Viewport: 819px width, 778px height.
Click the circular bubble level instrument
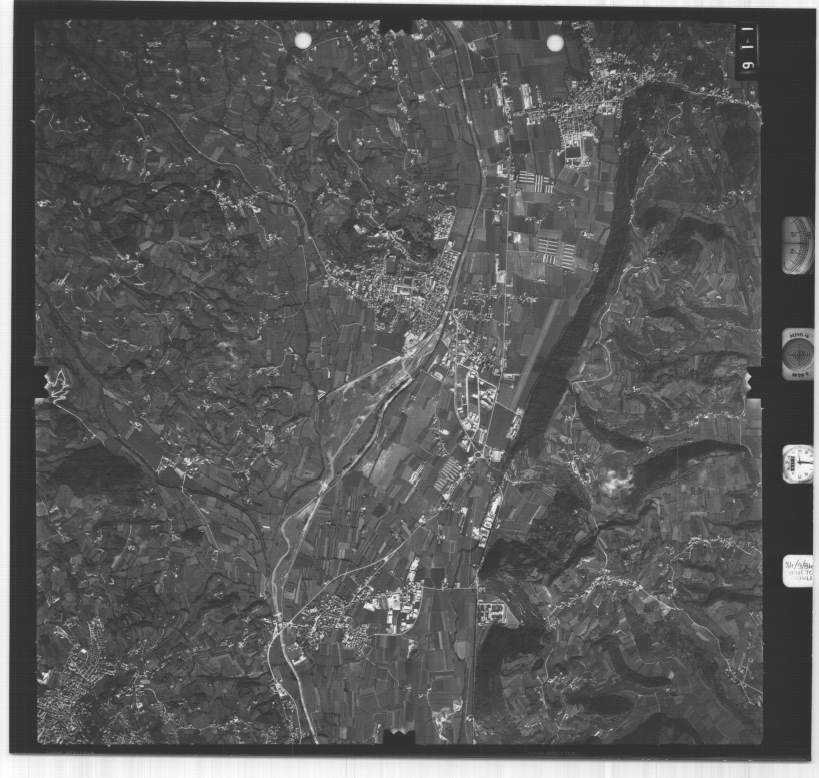[797, 354]
